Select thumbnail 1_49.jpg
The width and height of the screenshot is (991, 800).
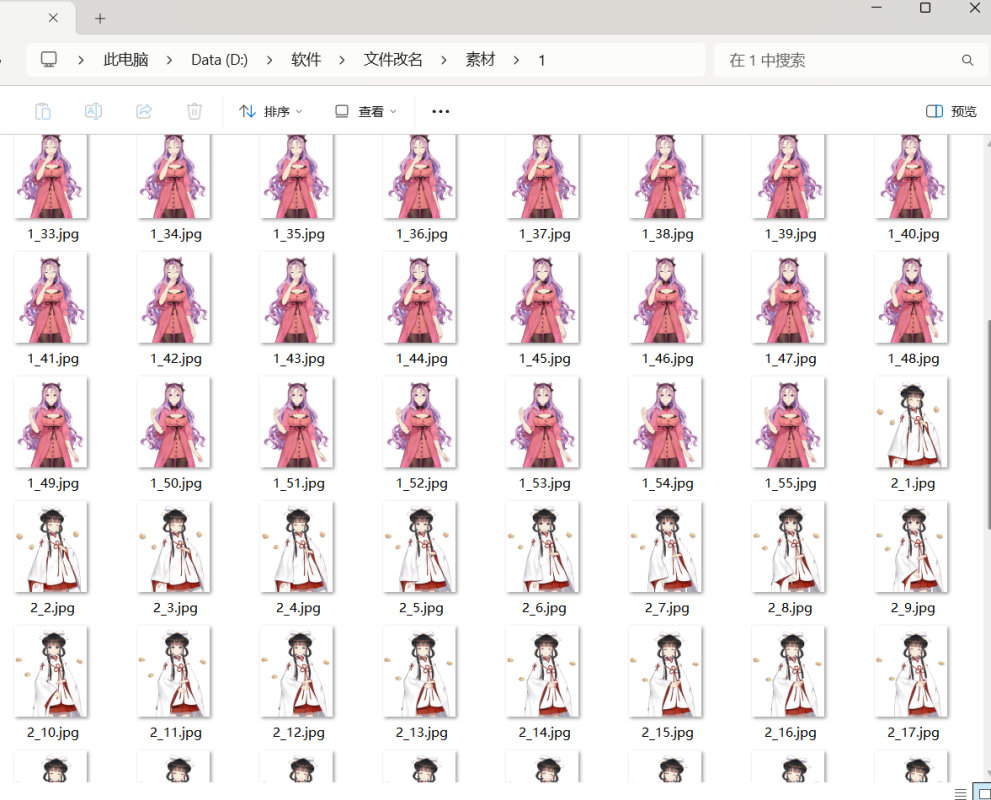point(51,422)
